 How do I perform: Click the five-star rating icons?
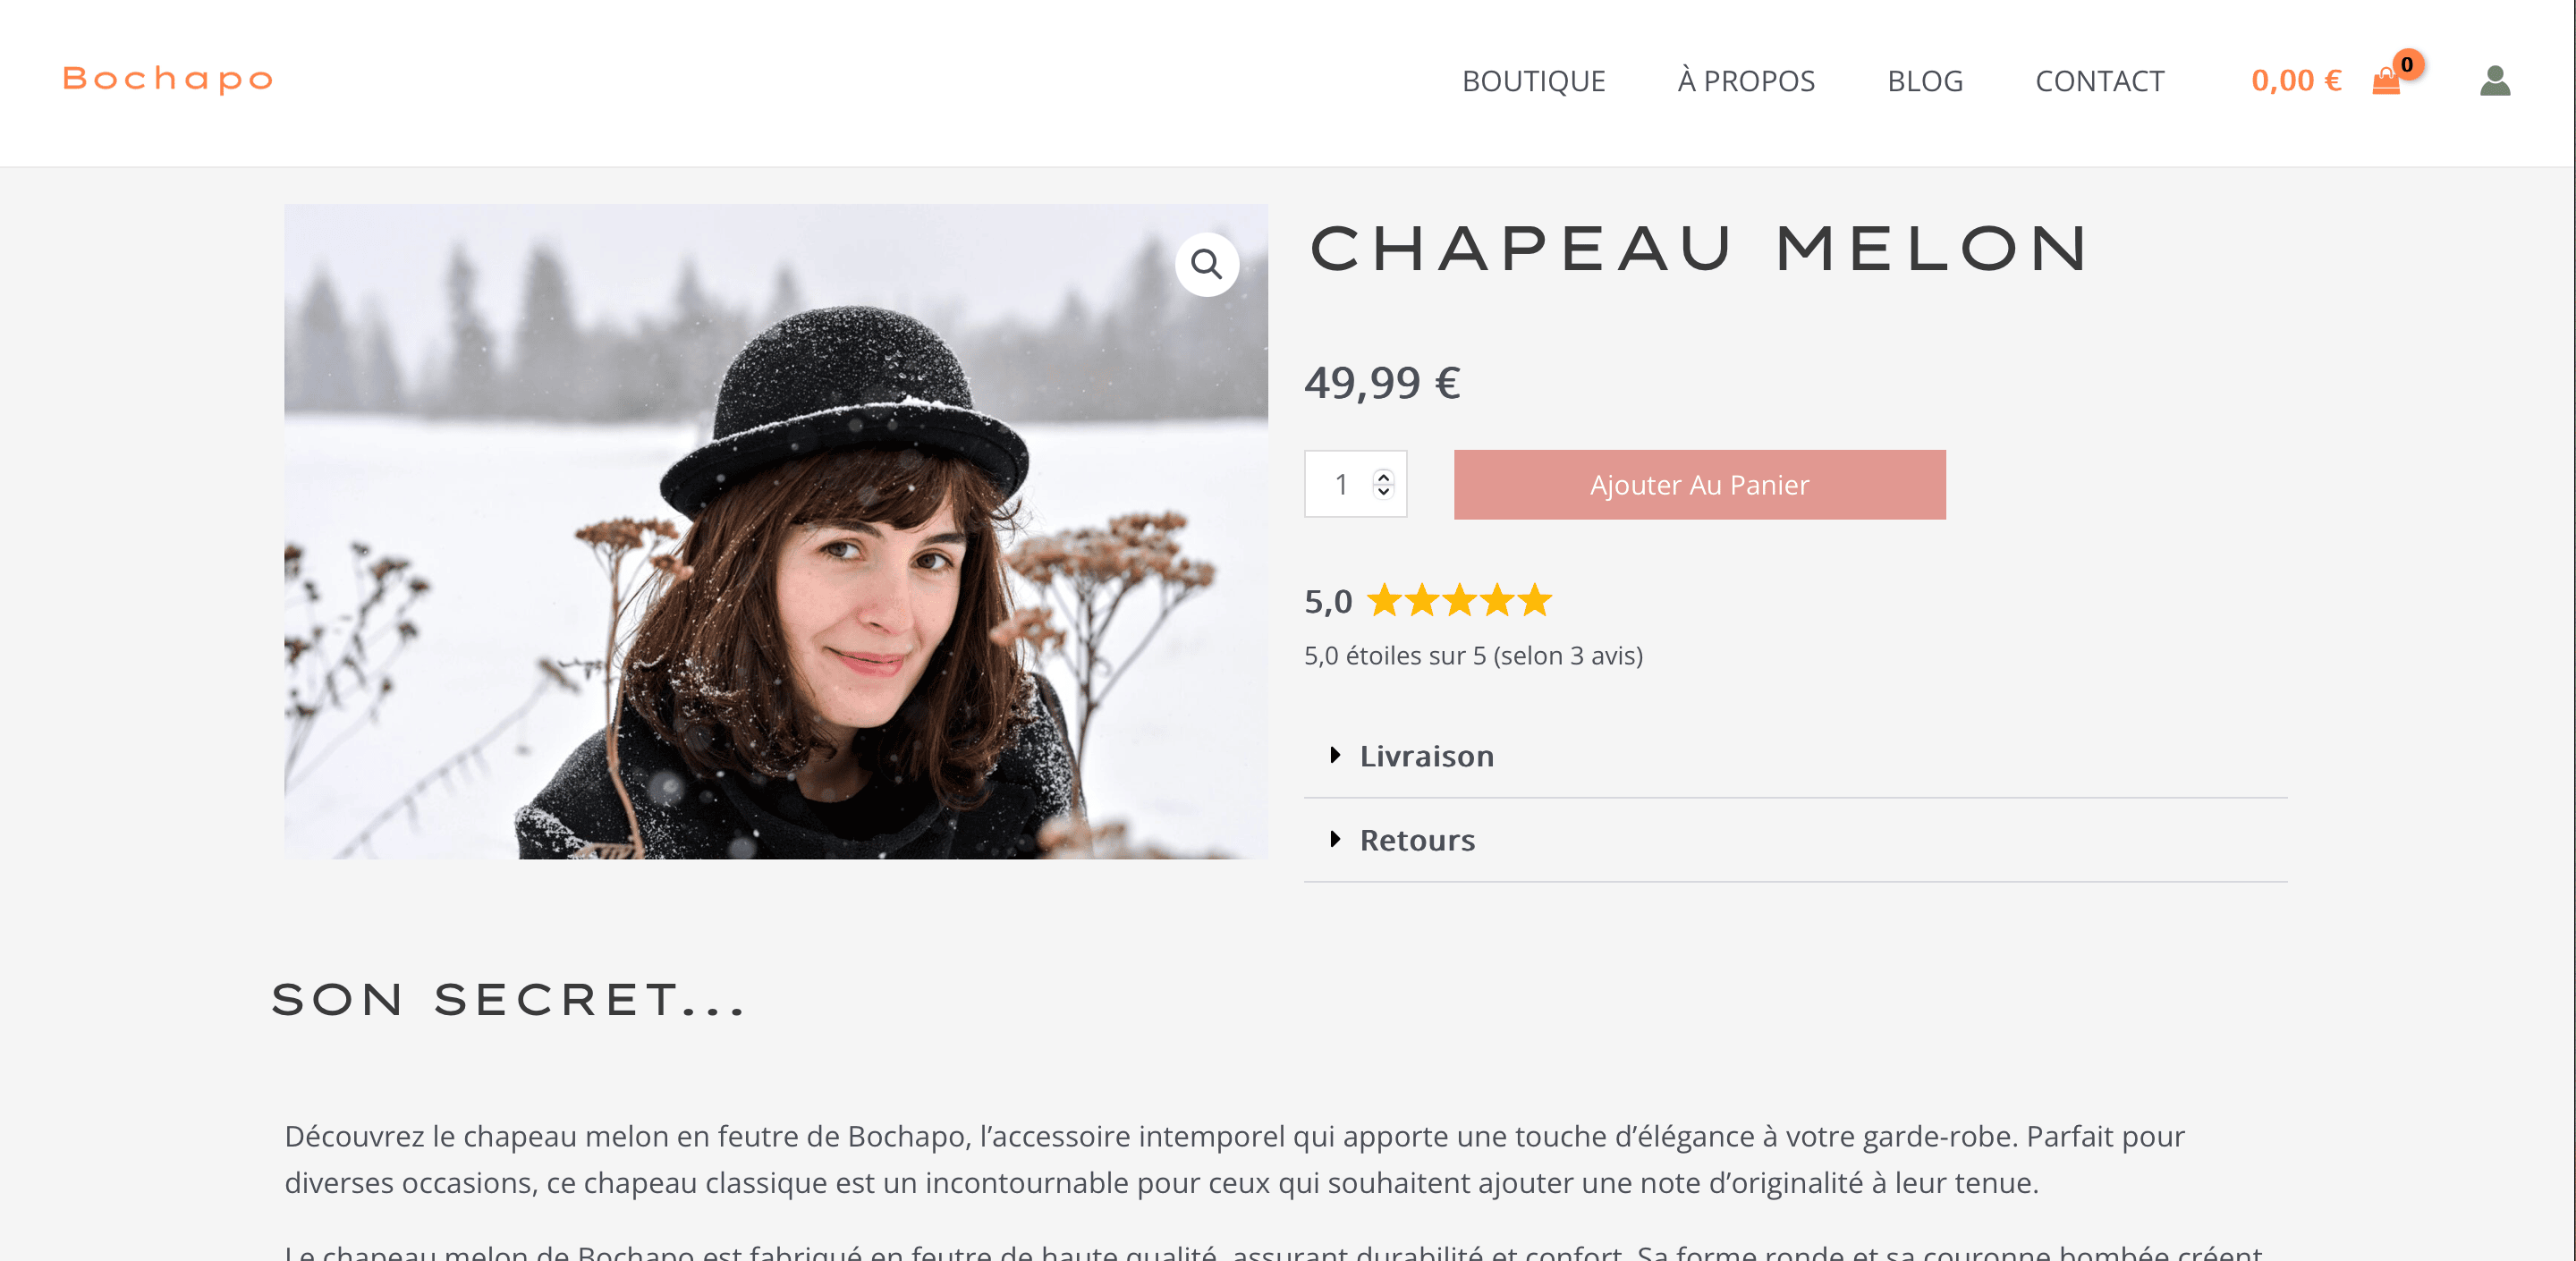[x=1459, y=601]
